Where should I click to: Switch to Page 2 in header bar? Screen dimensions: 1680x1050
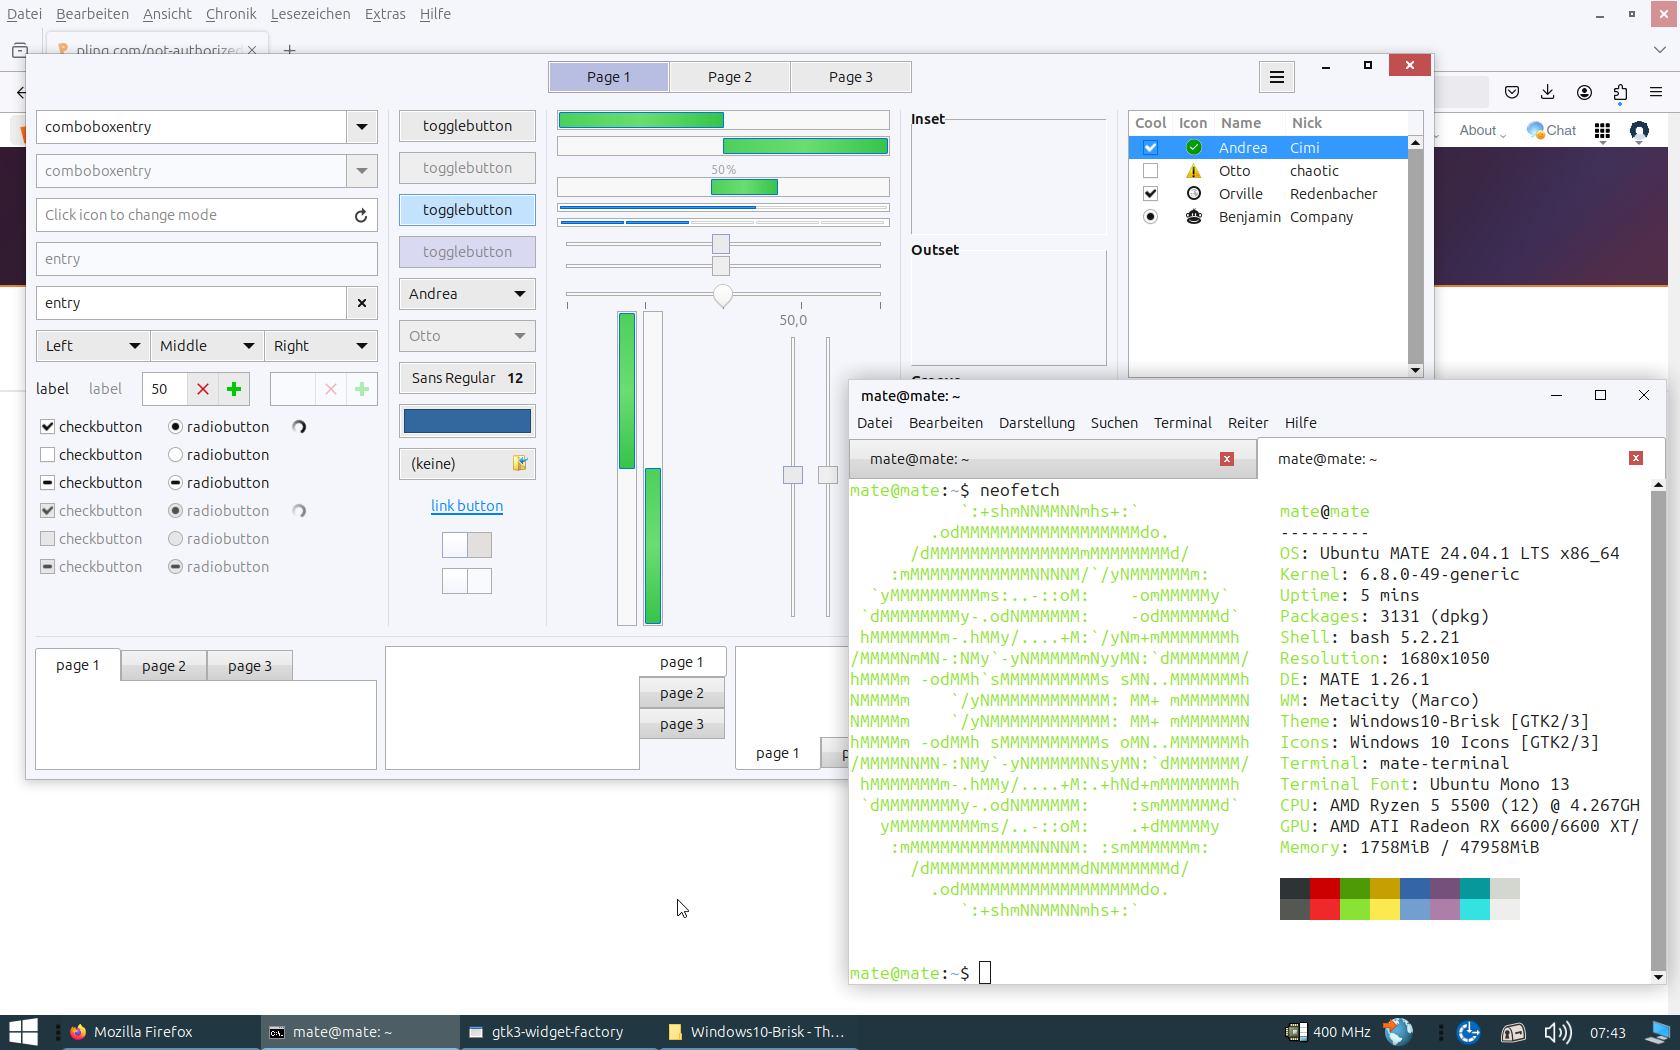pyautogui.click(x=730, y=77)
